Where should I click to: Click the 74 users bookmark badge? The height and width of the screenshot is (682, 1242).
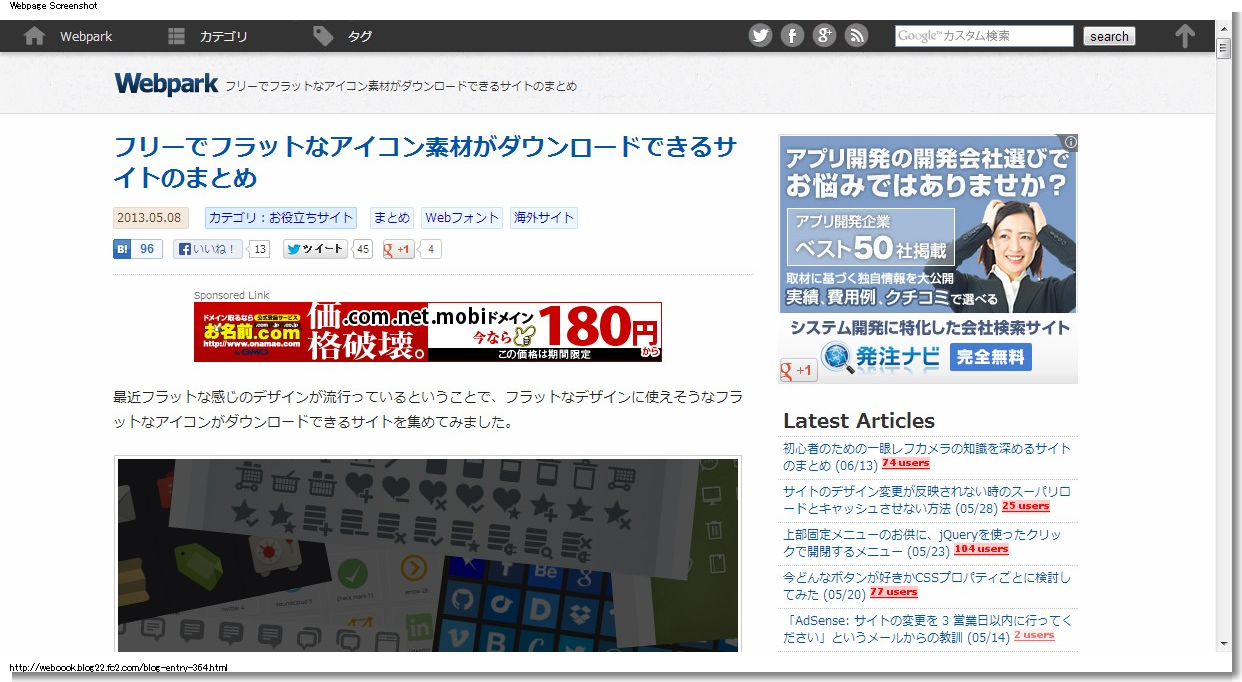[906, 464]
